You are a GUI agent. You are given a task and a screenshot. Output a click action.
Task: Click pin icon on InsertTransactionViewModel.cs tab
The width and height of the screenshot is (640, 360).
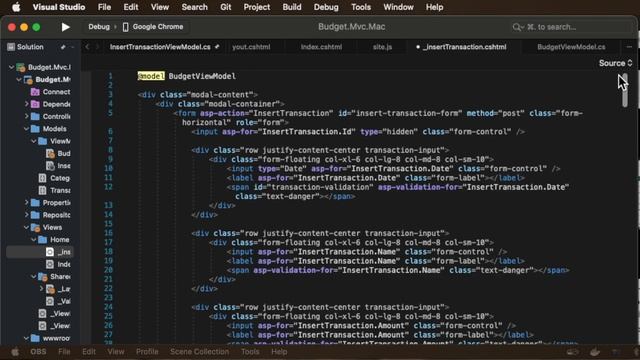(x=217, y=47)
